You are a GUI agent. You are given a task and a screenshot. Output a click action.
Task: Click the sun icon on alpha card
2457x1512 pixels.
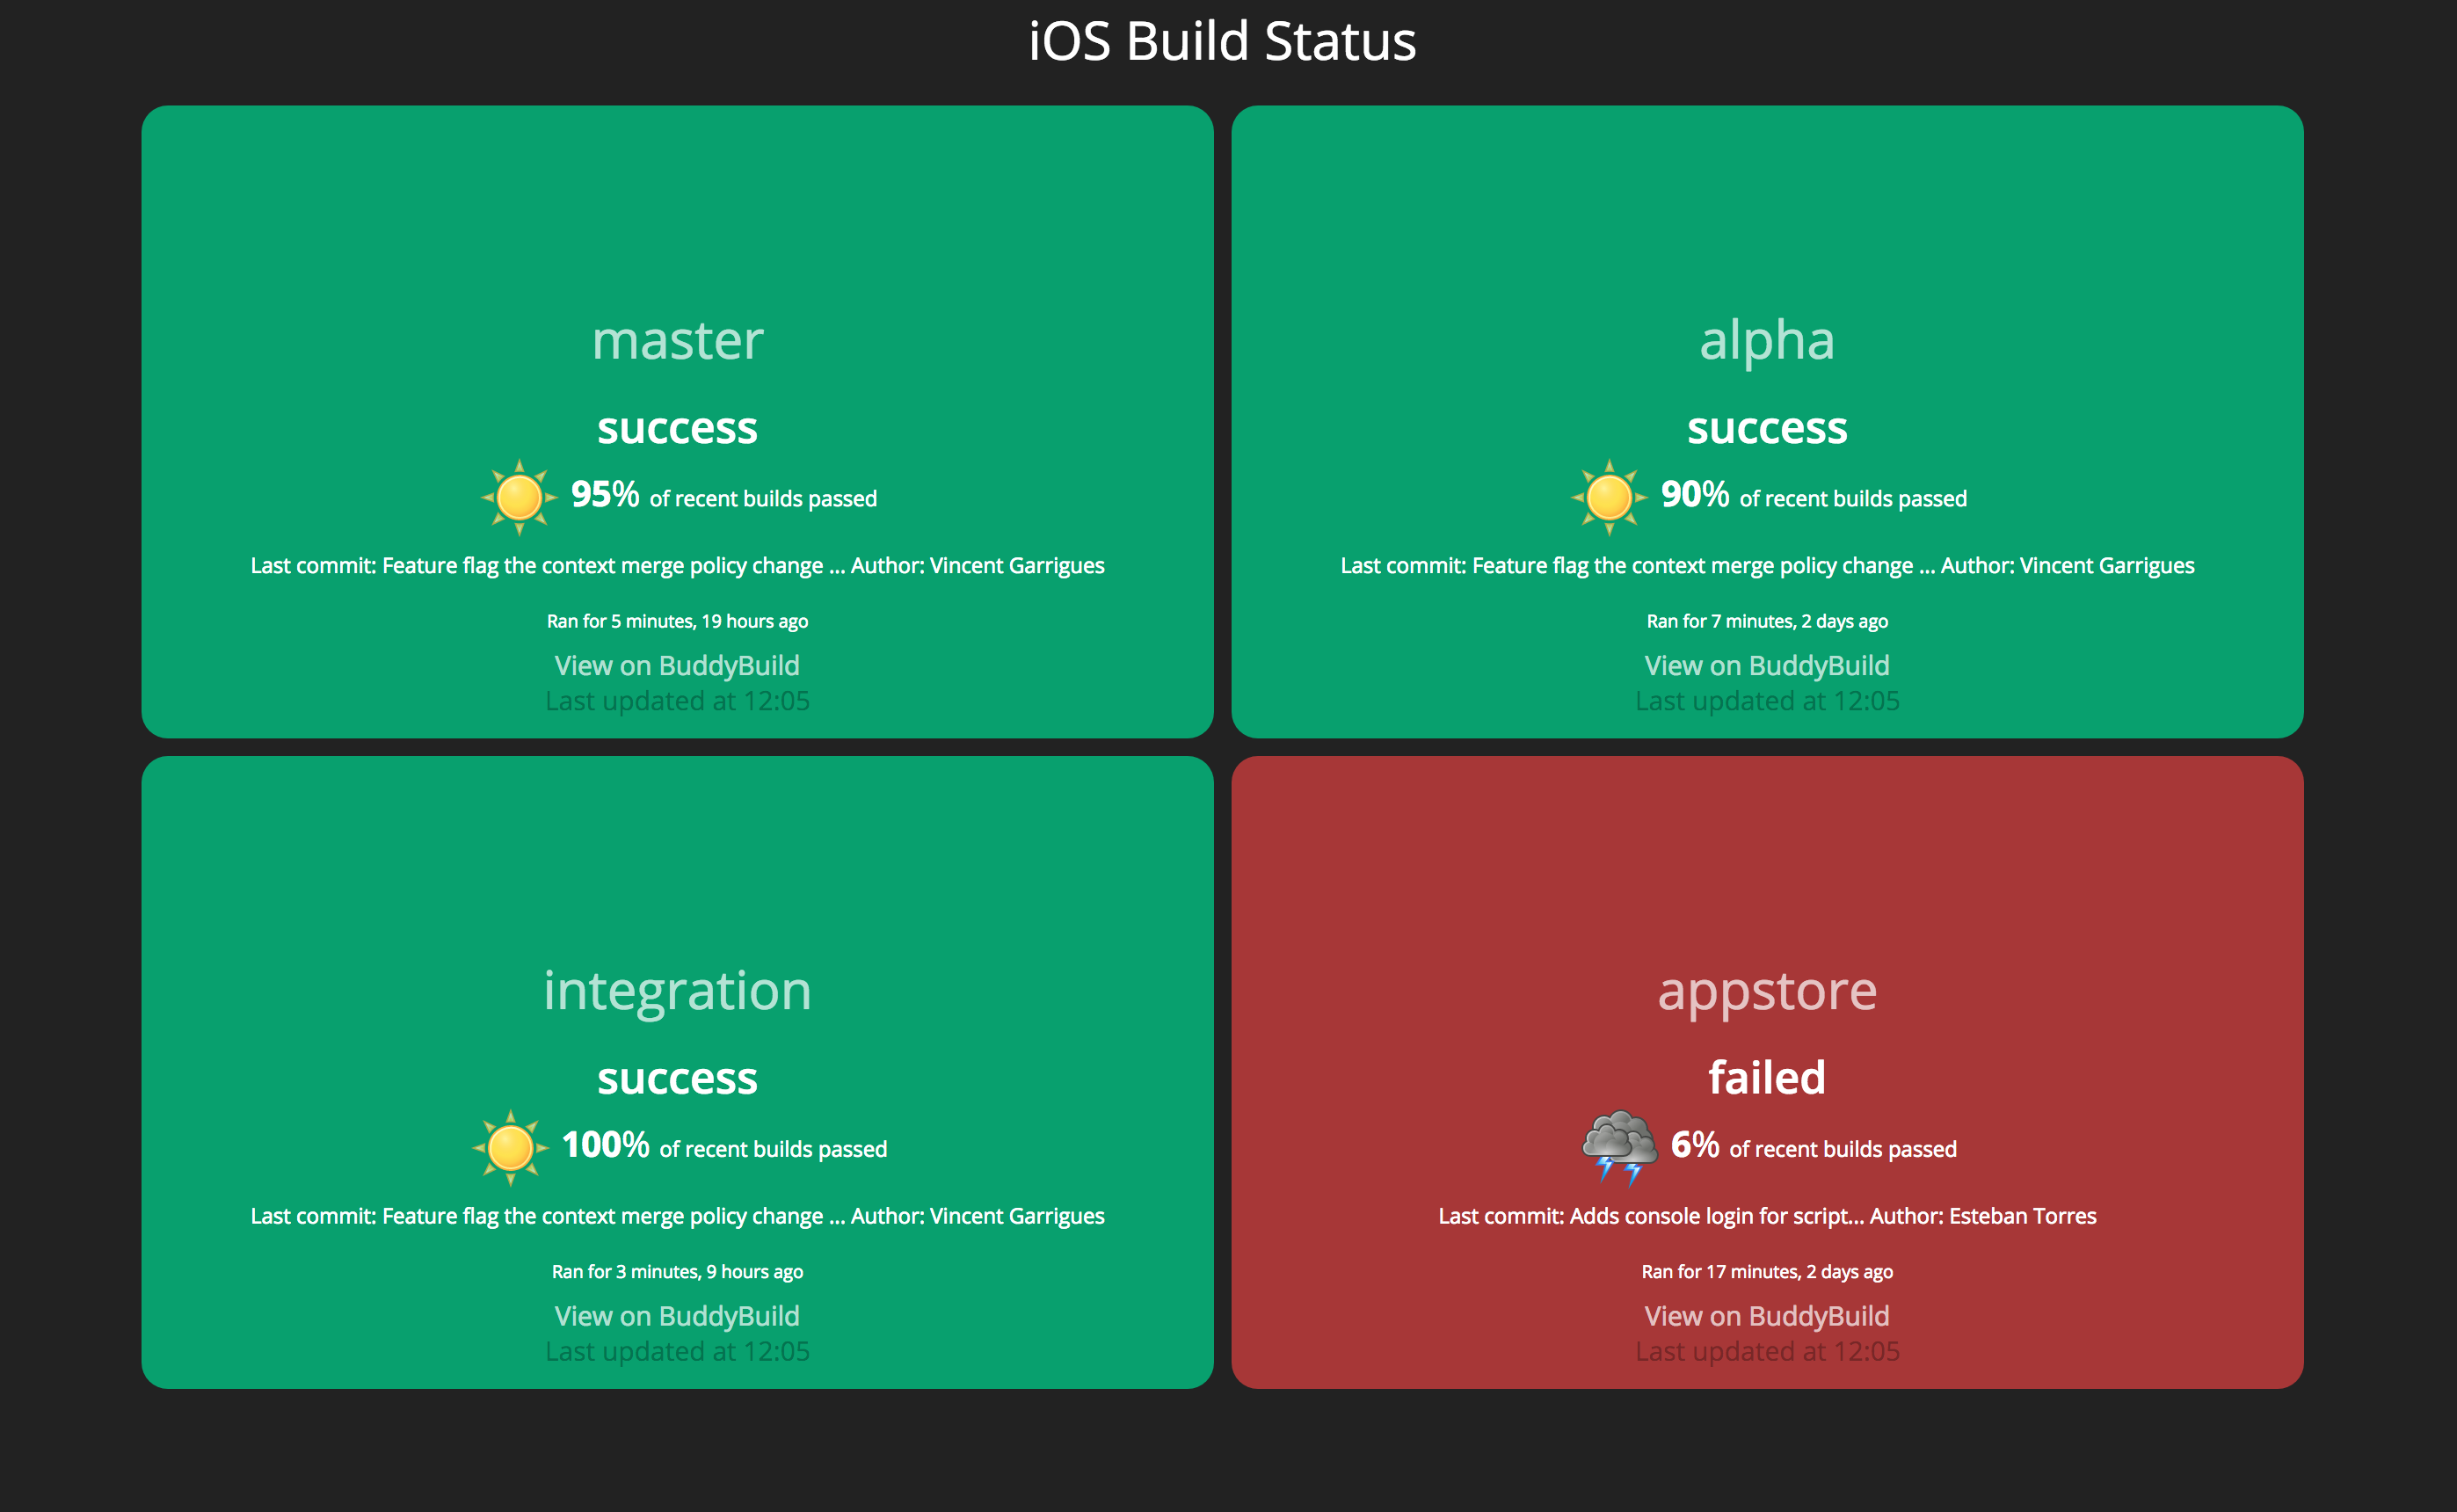[1608, 497]
